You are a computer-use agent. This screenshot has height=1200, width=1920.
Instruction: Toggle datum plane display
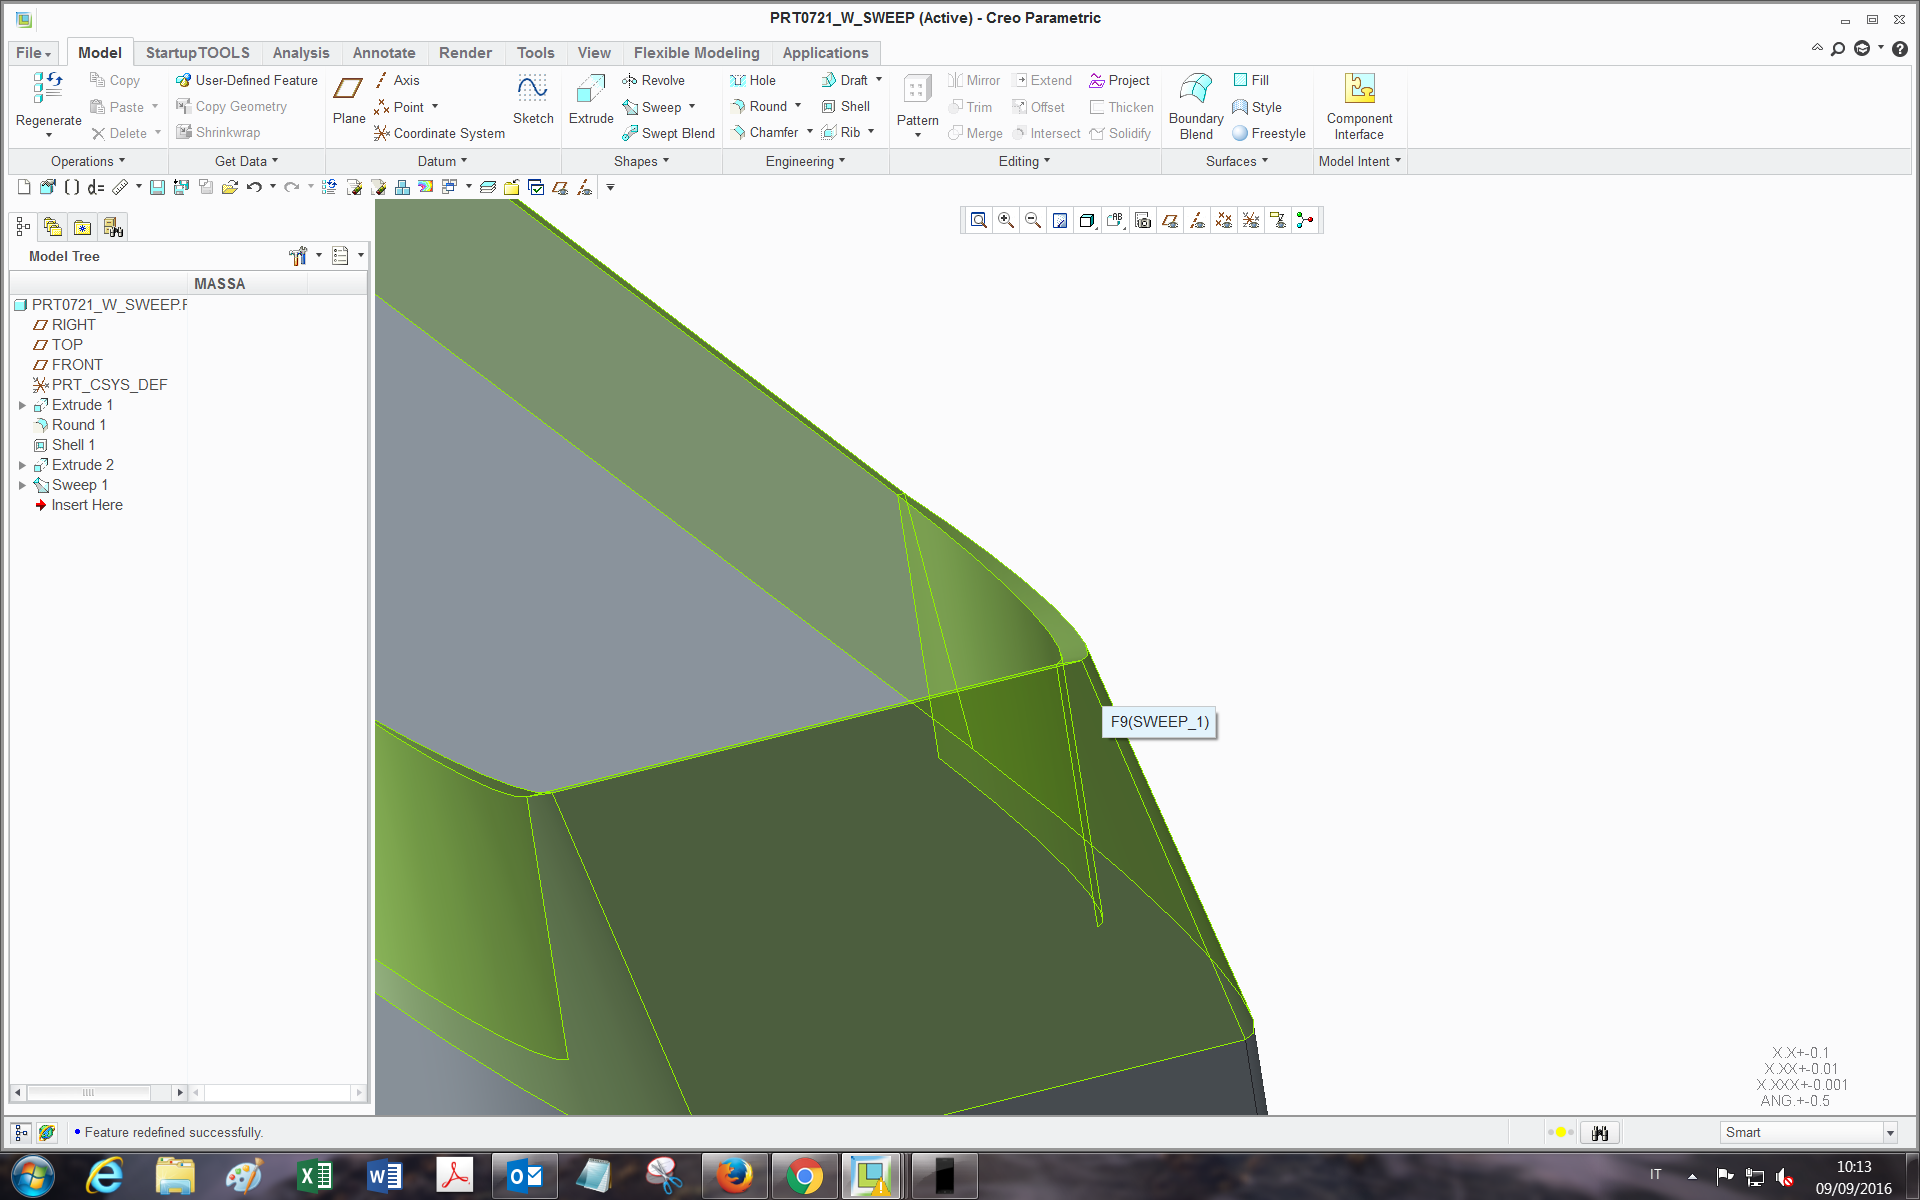1170,220
